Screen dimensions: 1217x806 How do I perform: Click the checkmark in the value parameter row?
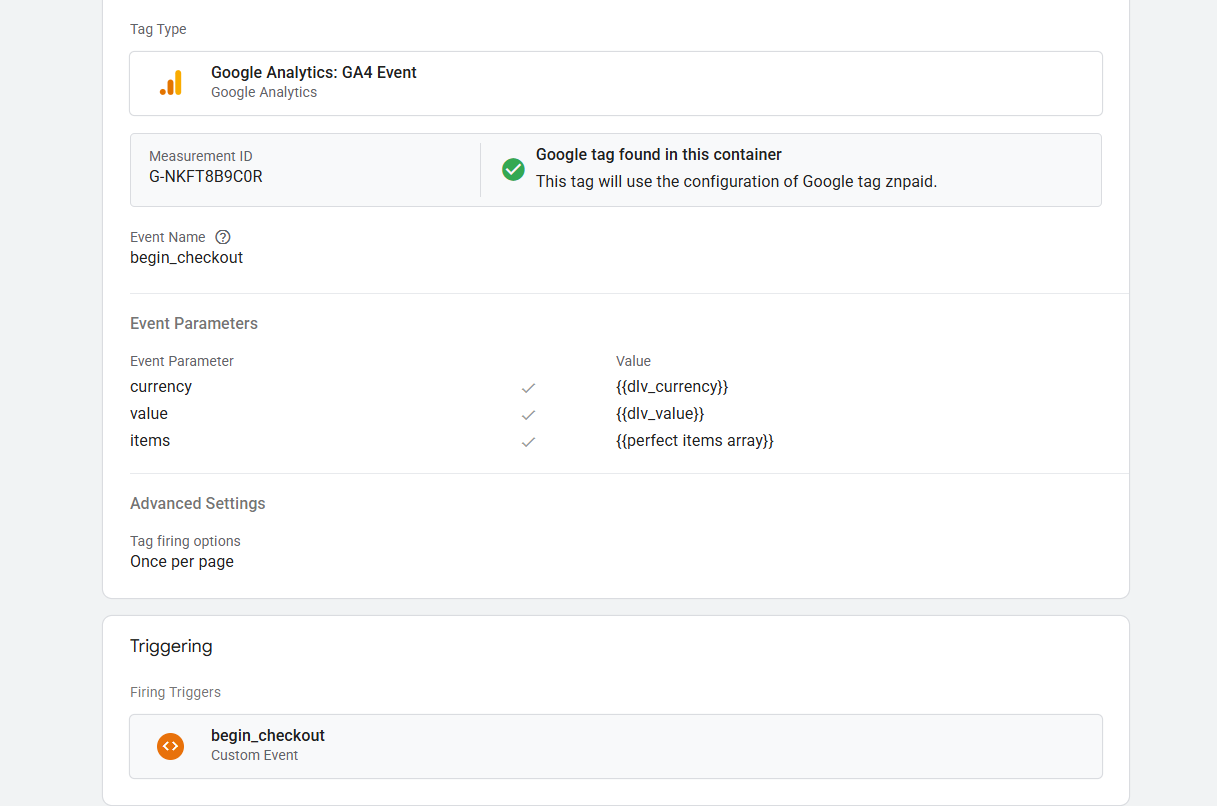point(528,415)
